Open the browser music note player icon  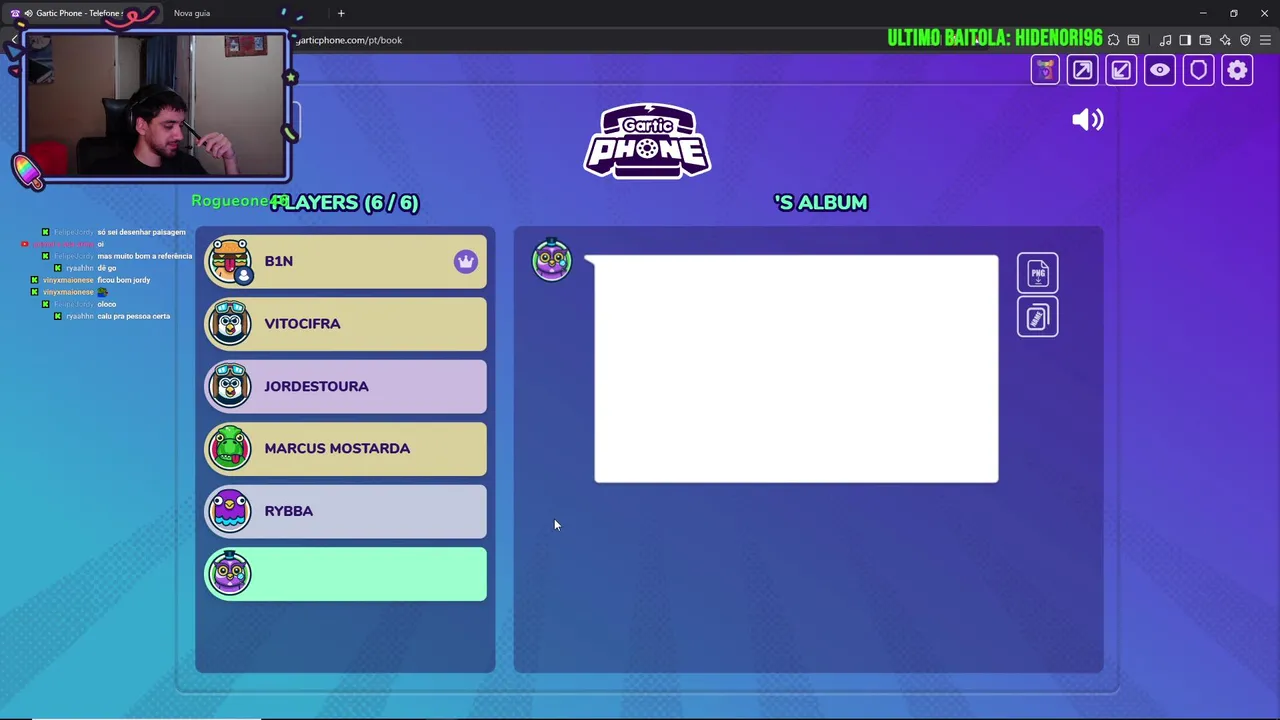tap(1165, 40)
